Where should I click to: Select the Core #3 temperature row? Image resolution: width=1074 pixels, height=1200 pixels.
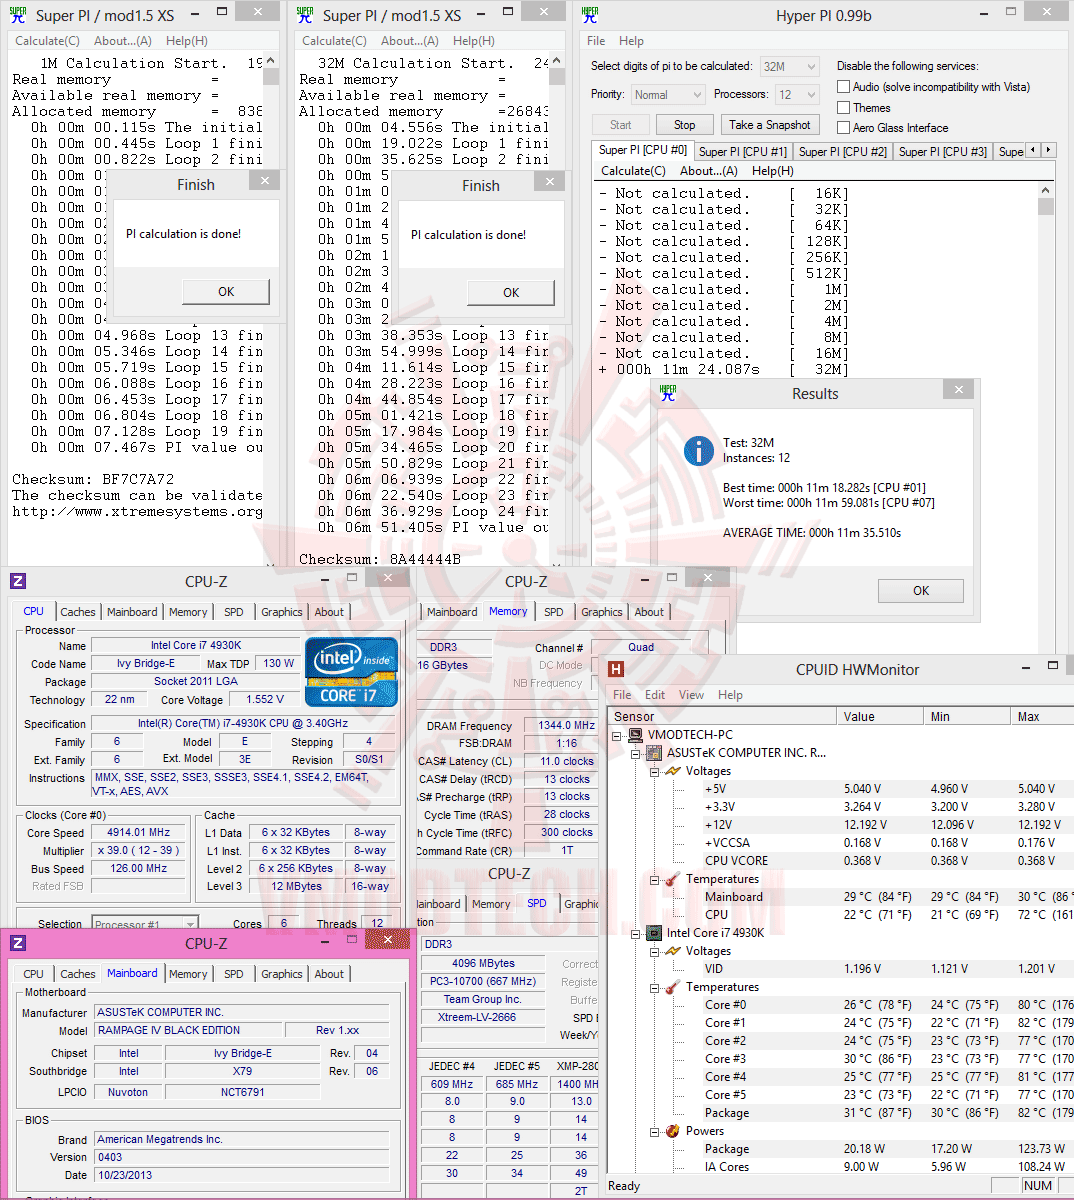pos(840,1059)
